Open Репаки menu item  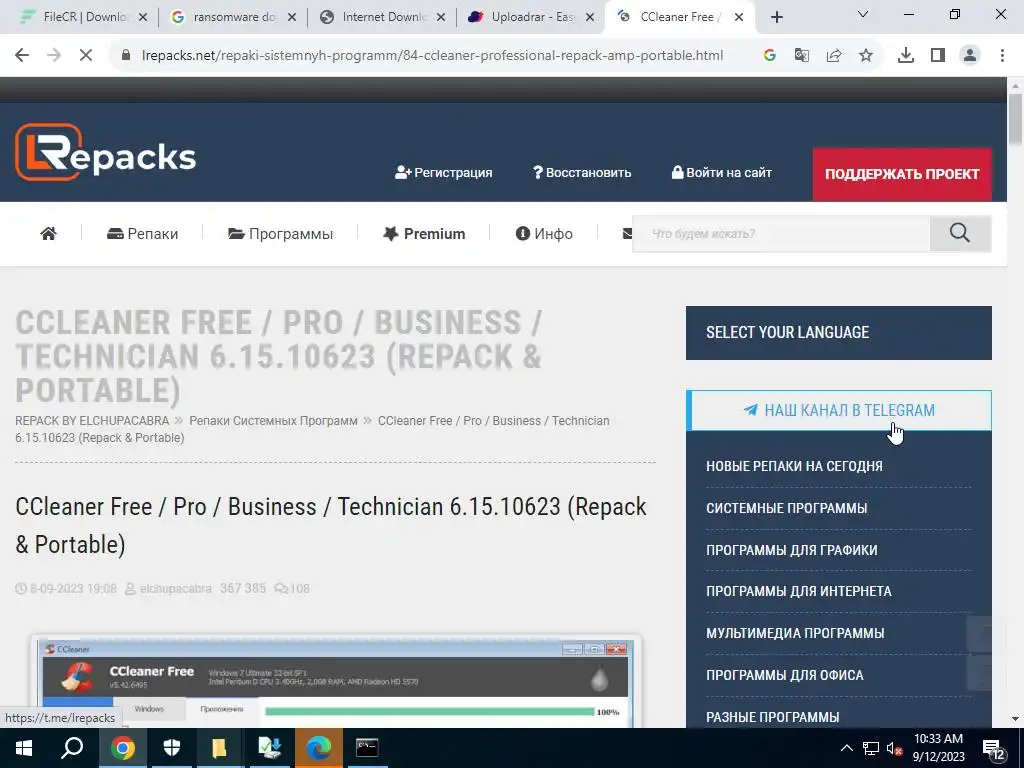click(x=142, y=234)
